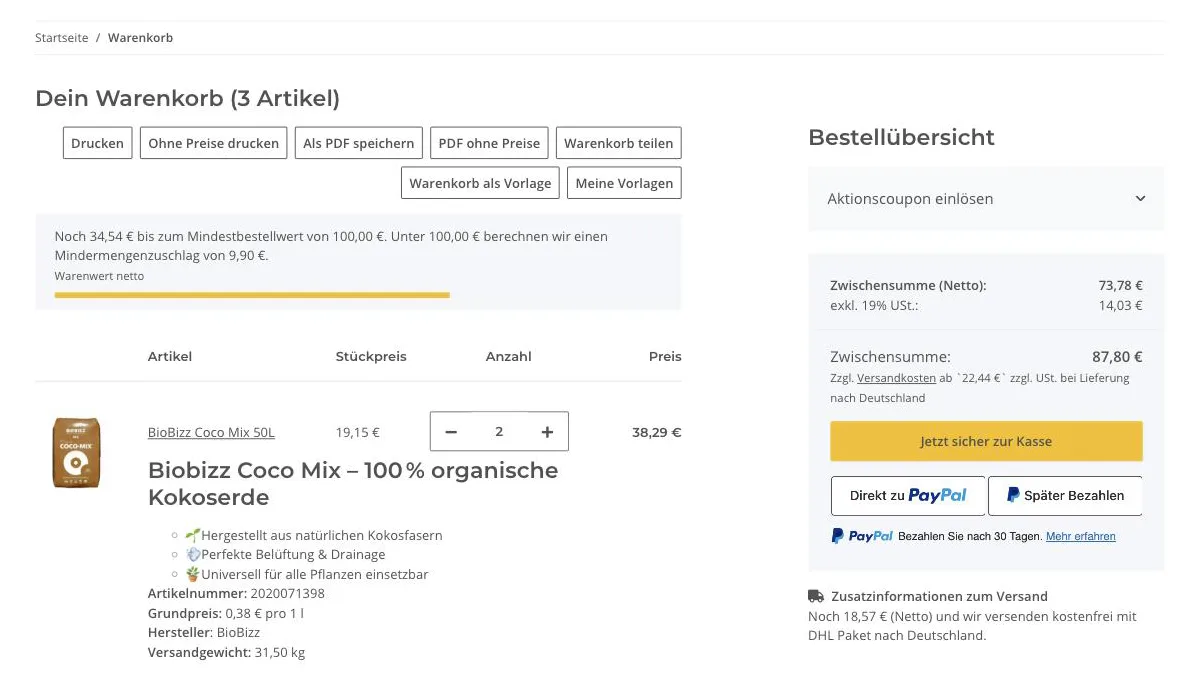Open the Versandkosten link
The image size is (1200, 675).
[x=896, y=378]
